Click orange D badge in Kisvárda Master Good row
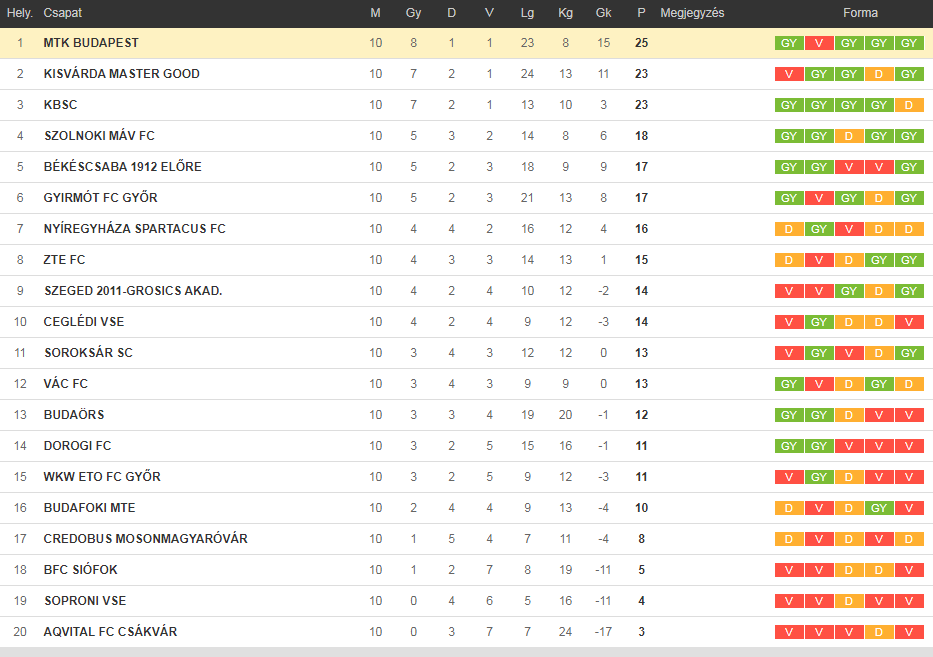Viewport: 933px width, 657px height. click(879, 74)
